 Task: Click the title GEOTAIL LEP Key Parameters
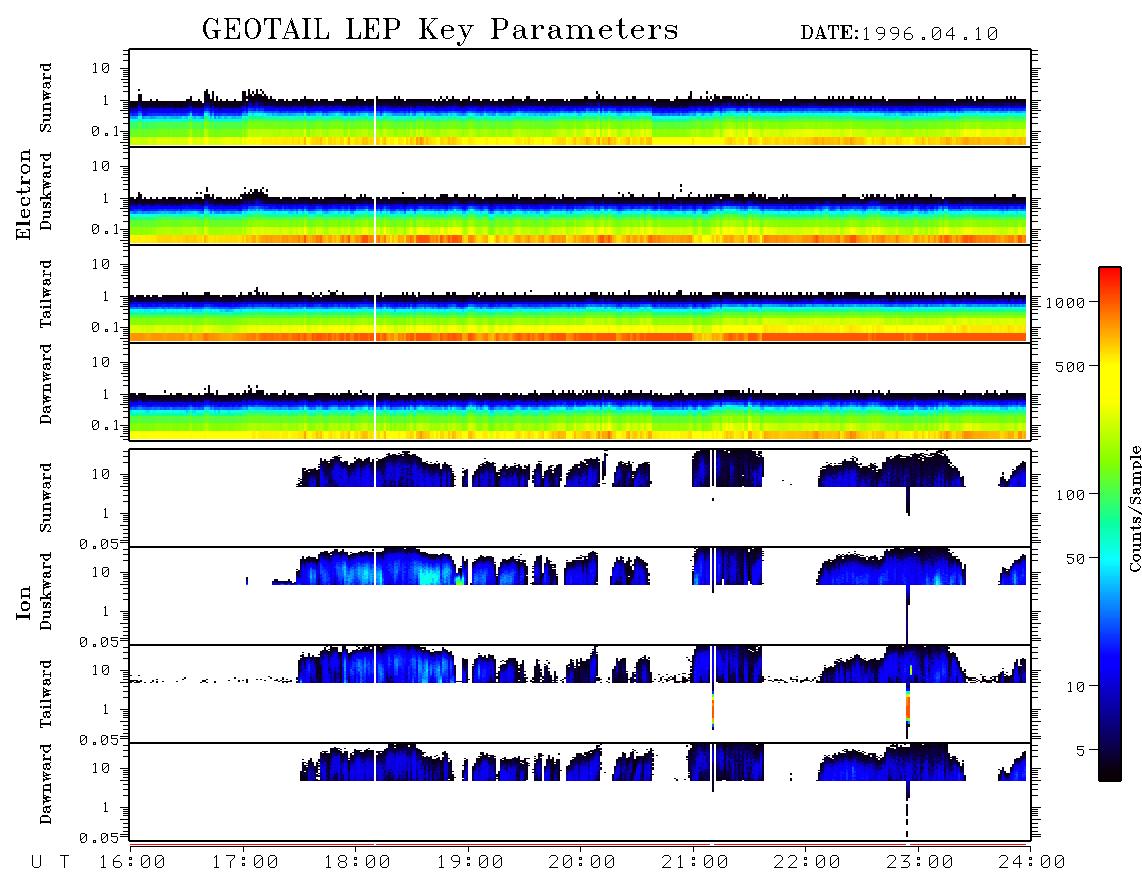[x=440, y=30]
